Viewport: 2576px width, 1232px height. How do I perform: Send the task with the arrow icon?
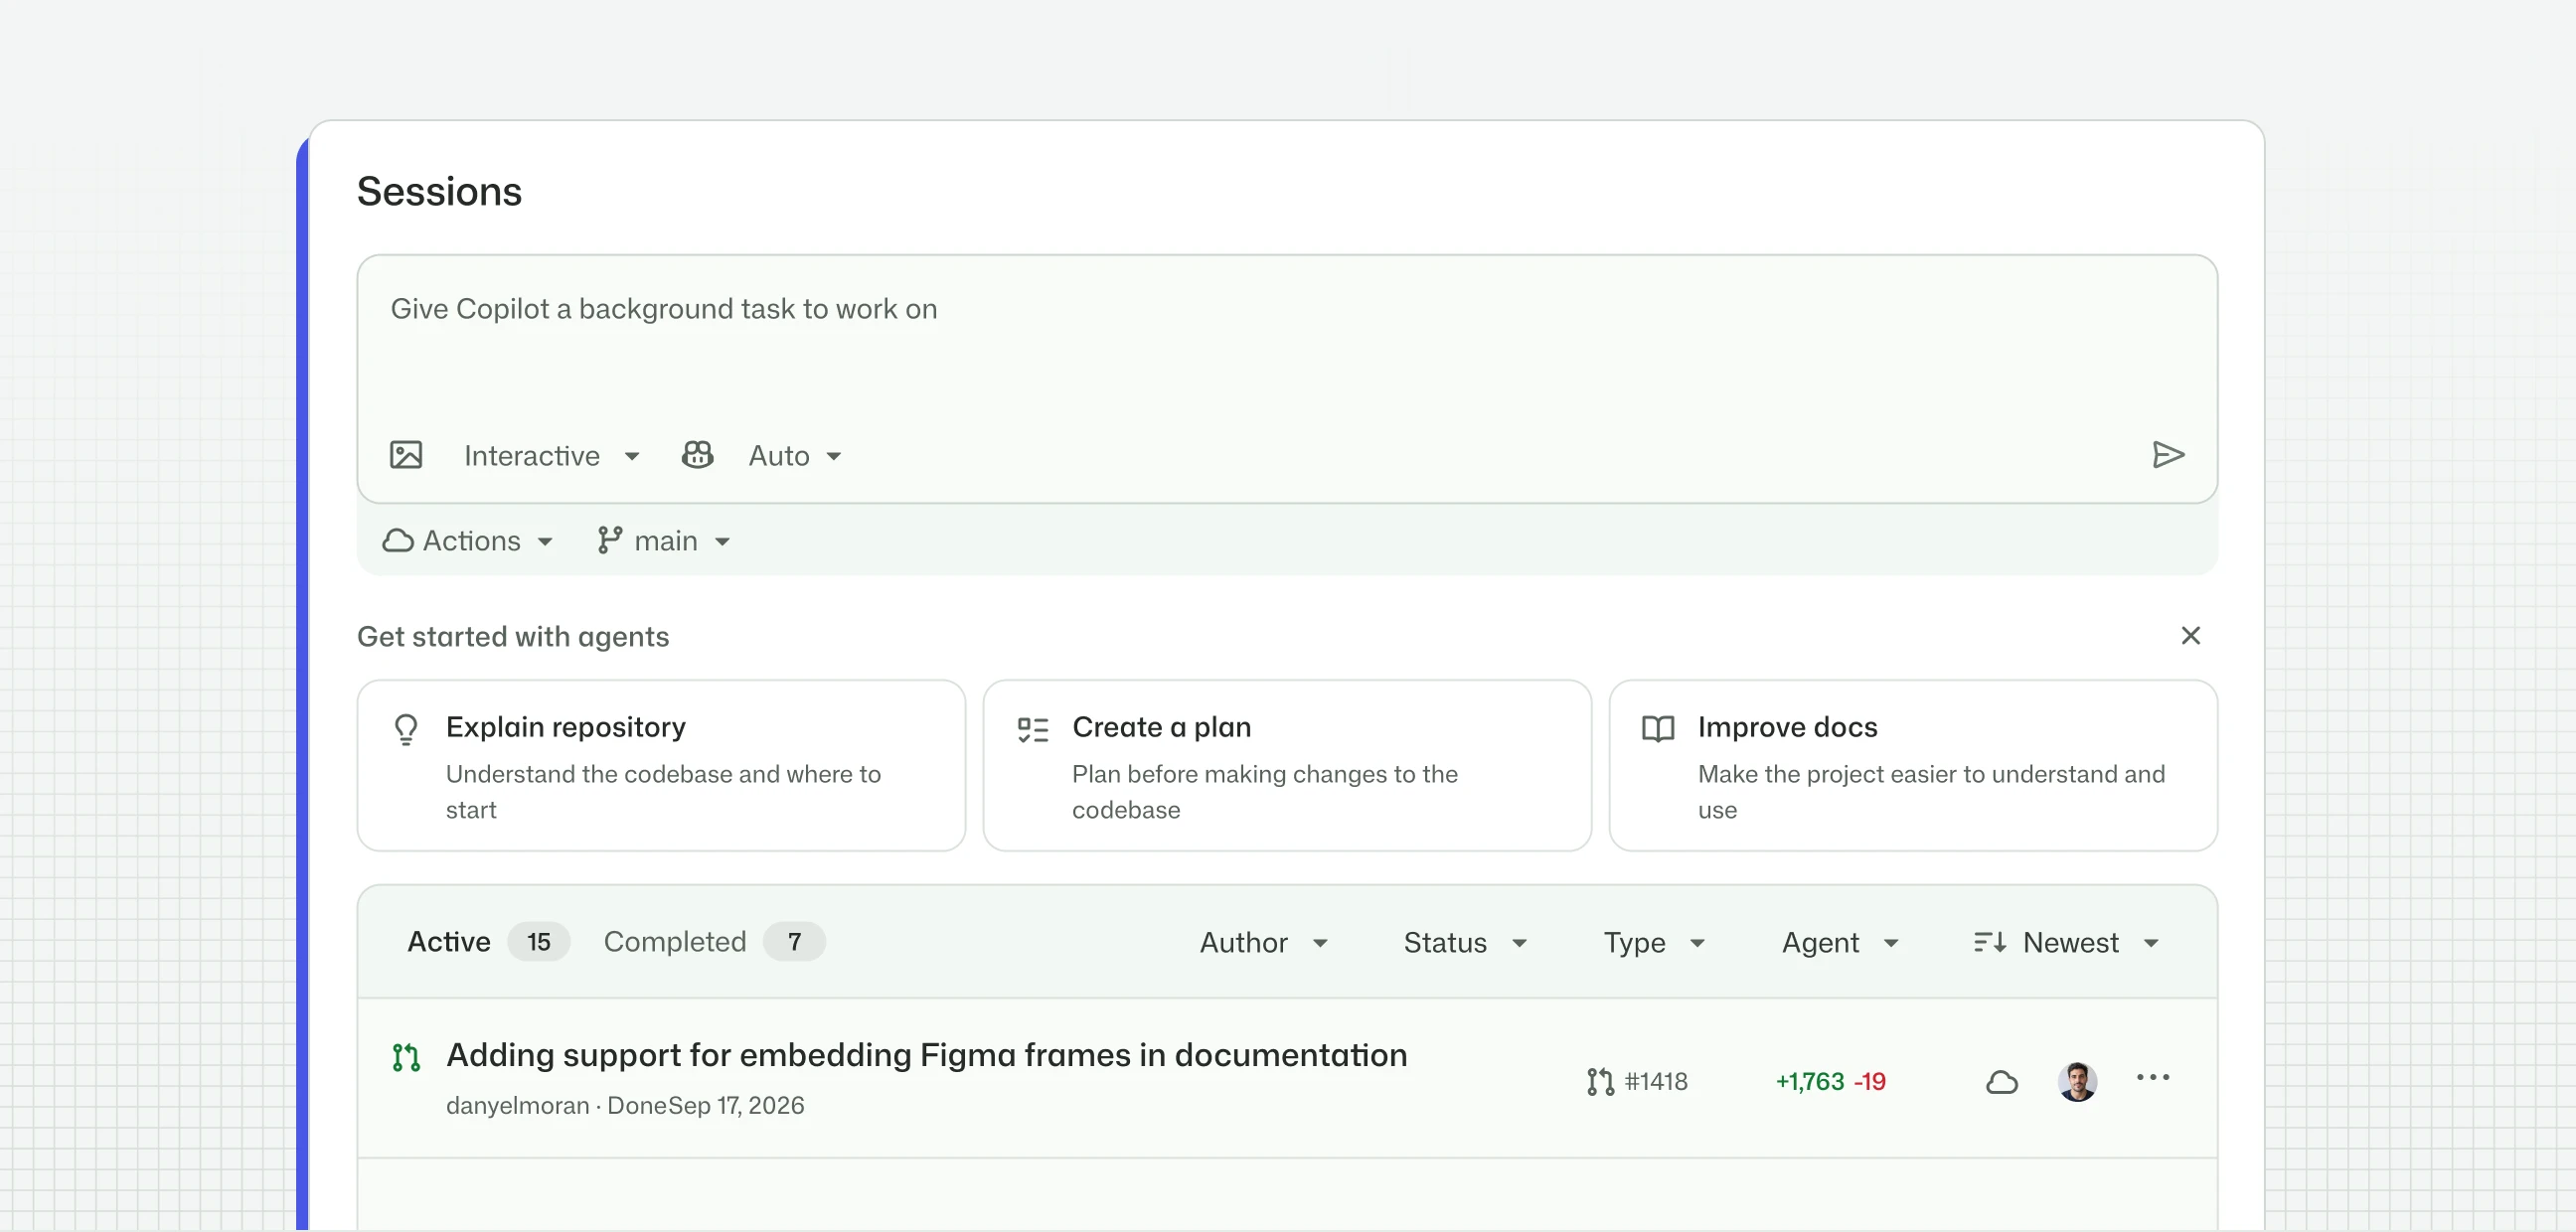2168,455
